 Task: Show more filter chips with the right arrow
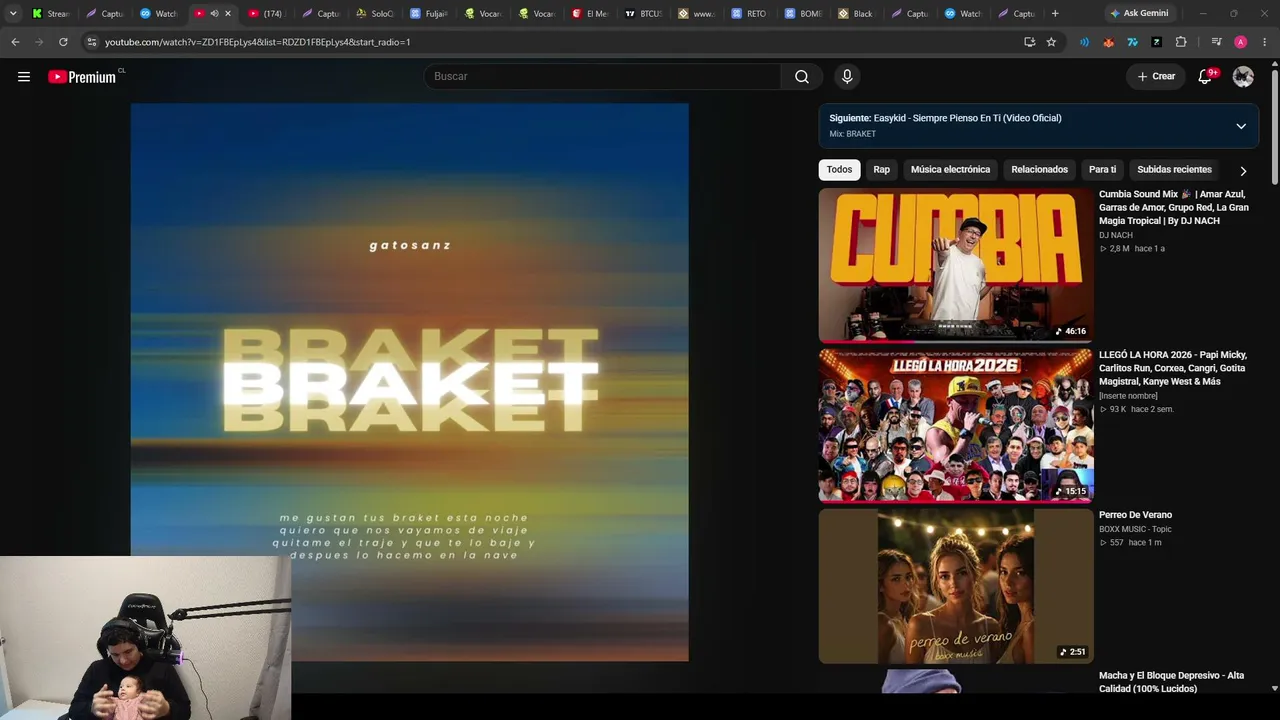point(1243,170)
